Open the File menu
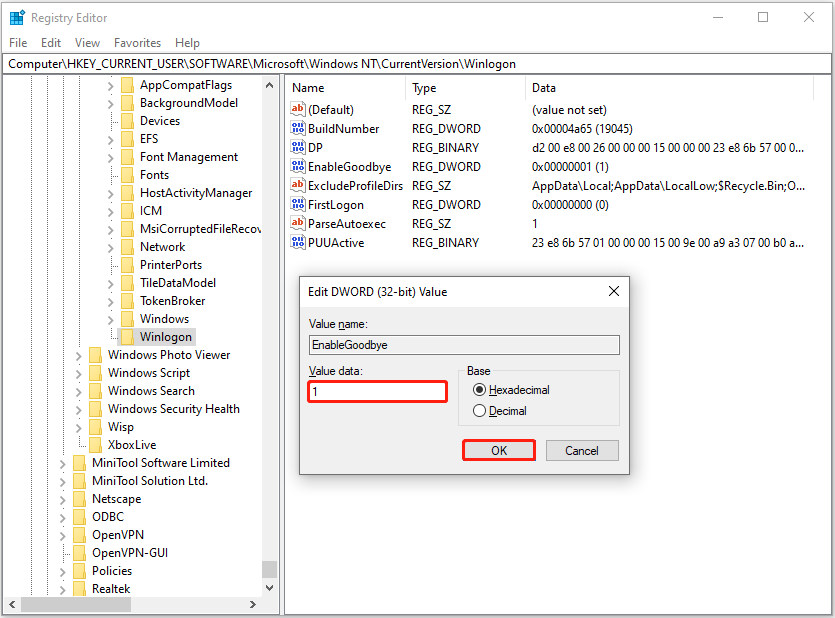Image resolution: width=835 pixels, height=618 pixels. 18,43
